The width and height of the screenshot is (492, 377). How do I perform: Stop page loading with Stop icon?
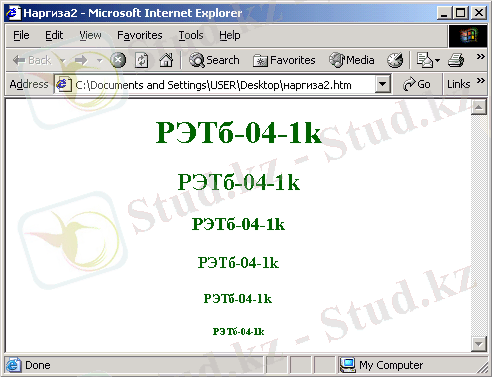[x=118, y=60]
